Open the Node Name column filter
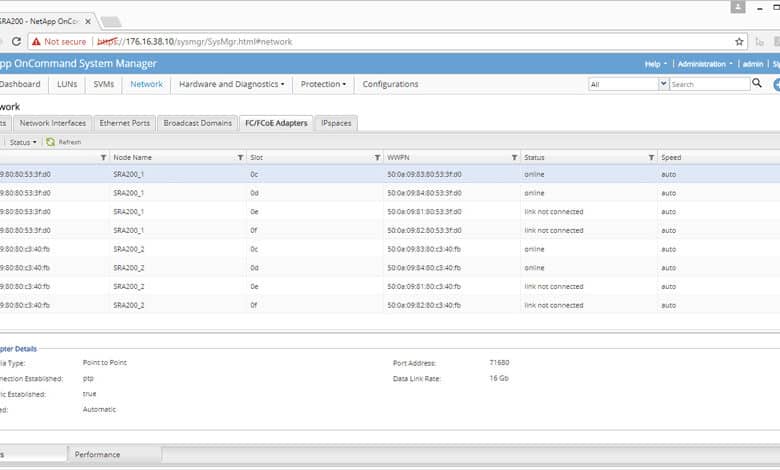 240,157
